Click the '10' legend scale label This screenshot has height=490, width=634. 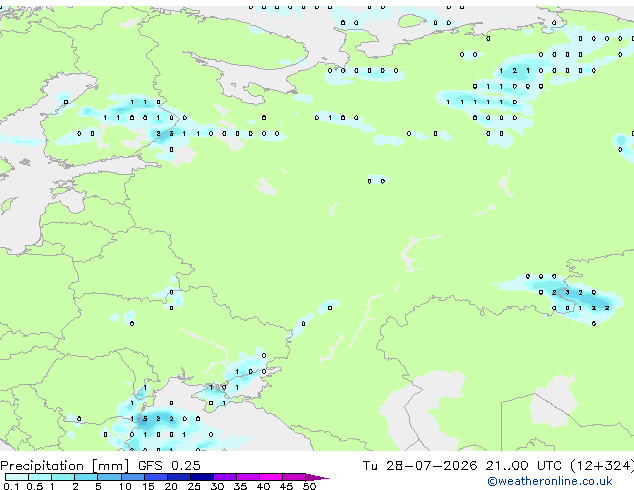[125, 486]
